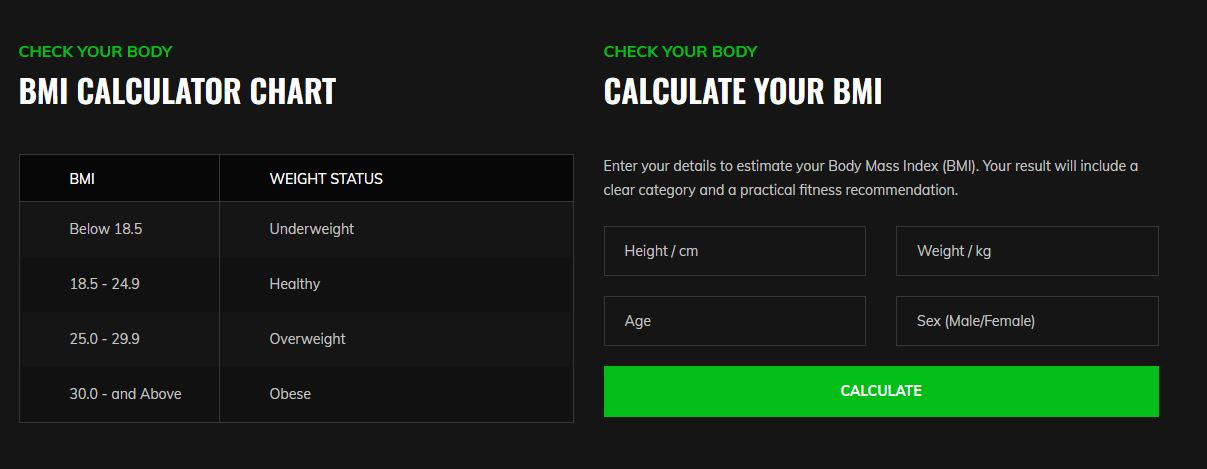This screenshot has height=469, width=1207.
Task: Select the 'Below 18.5' table cell
Action: pos(106,229)
